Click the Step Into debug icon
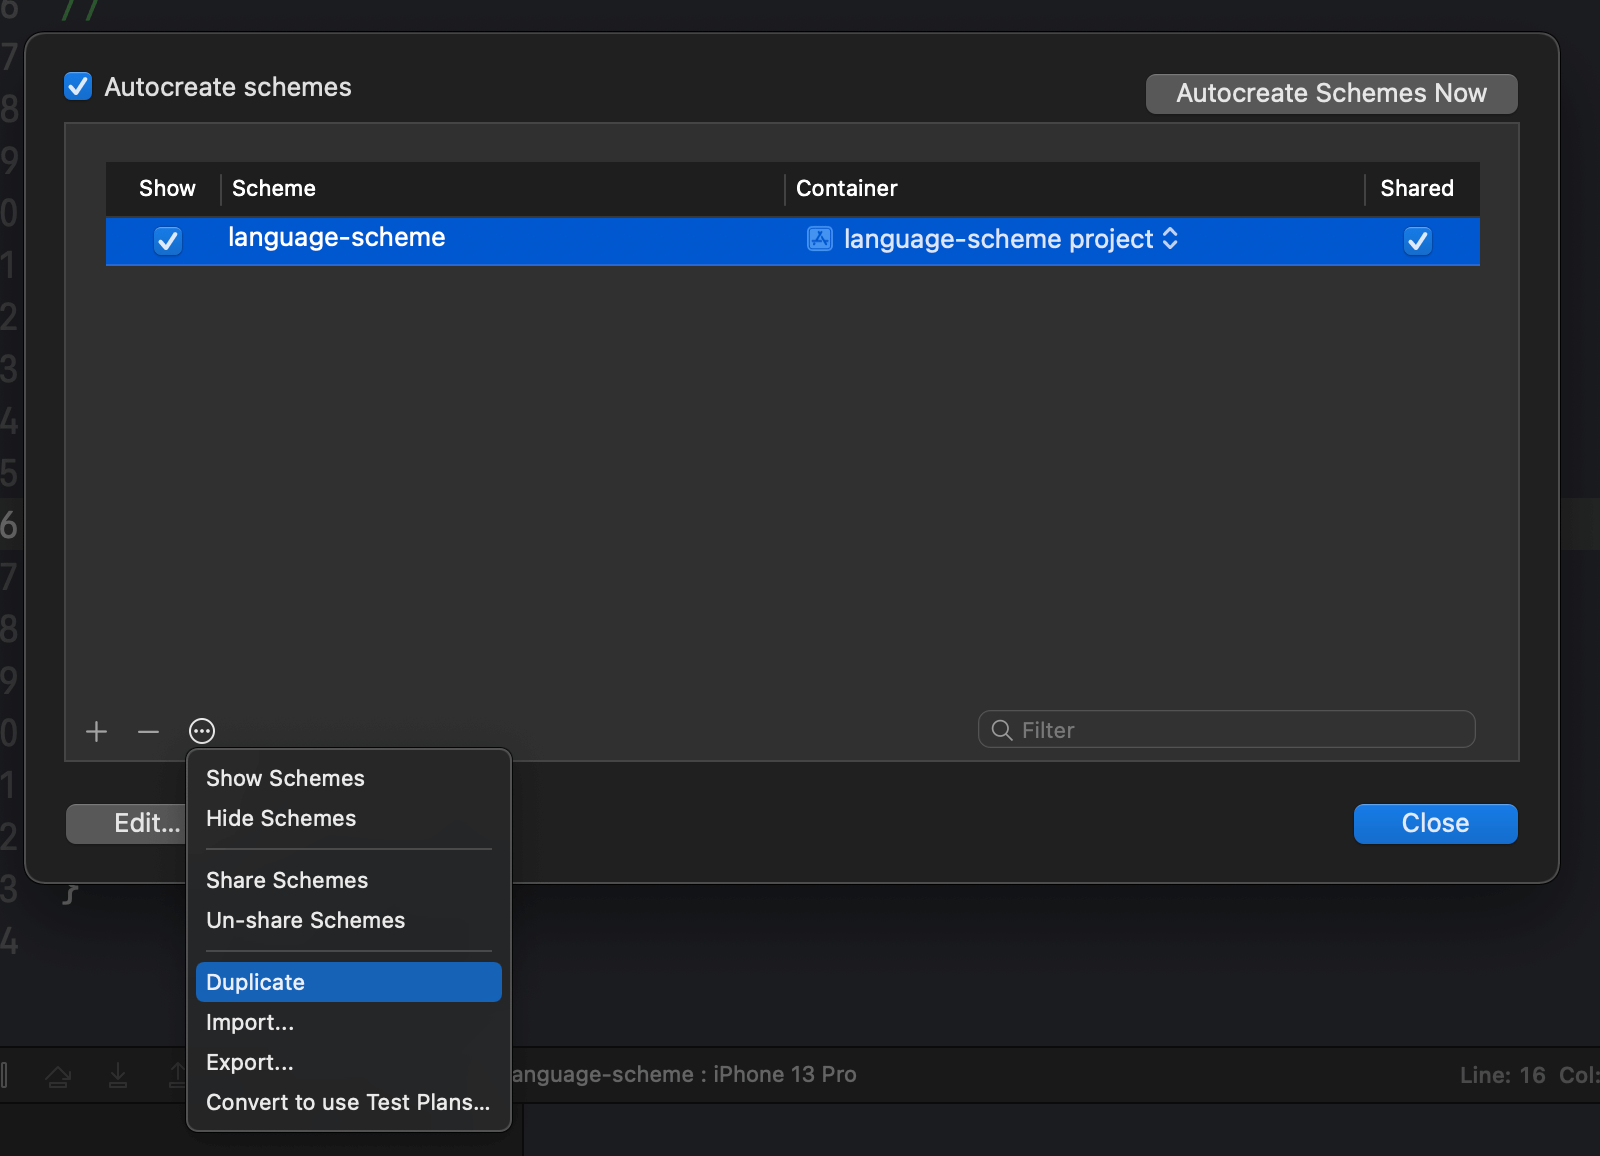This screenshot has height=1156, width=1600. point(118,1075)
